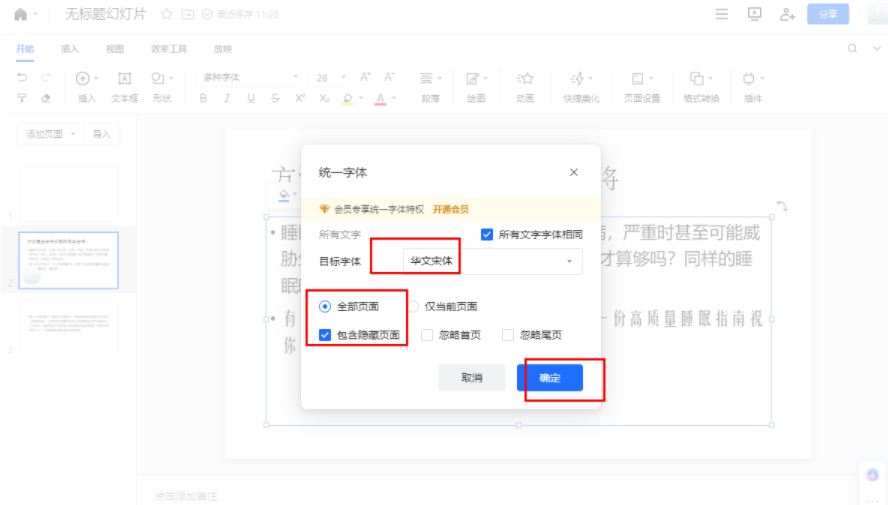Start the slideshow presentation icon

click(754, 14)
